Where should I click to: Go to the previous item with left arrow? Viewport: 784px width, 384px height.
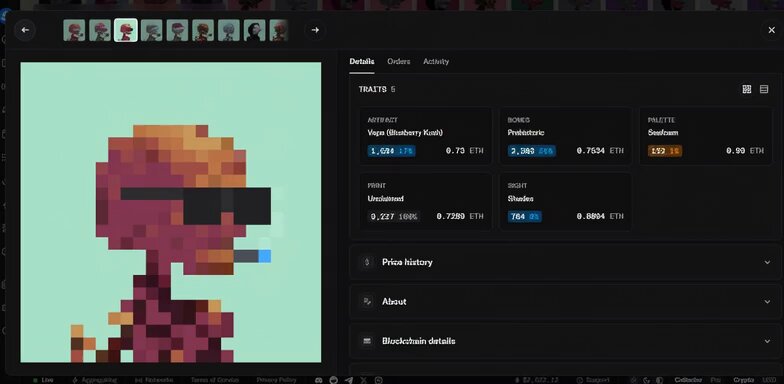[x=25, y=30]
